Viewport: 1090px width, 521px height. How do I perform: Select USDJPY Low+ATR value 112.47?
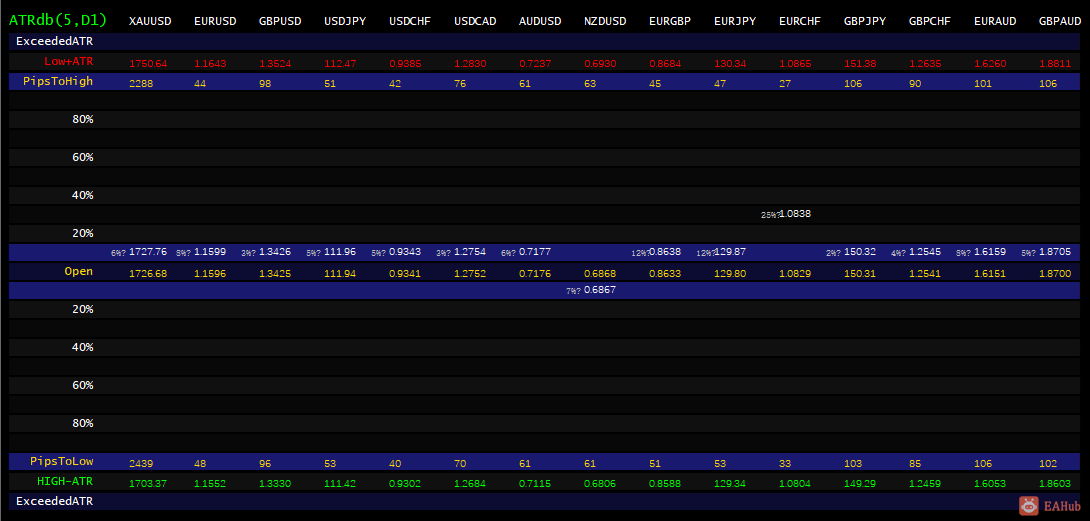pos(341,64)
